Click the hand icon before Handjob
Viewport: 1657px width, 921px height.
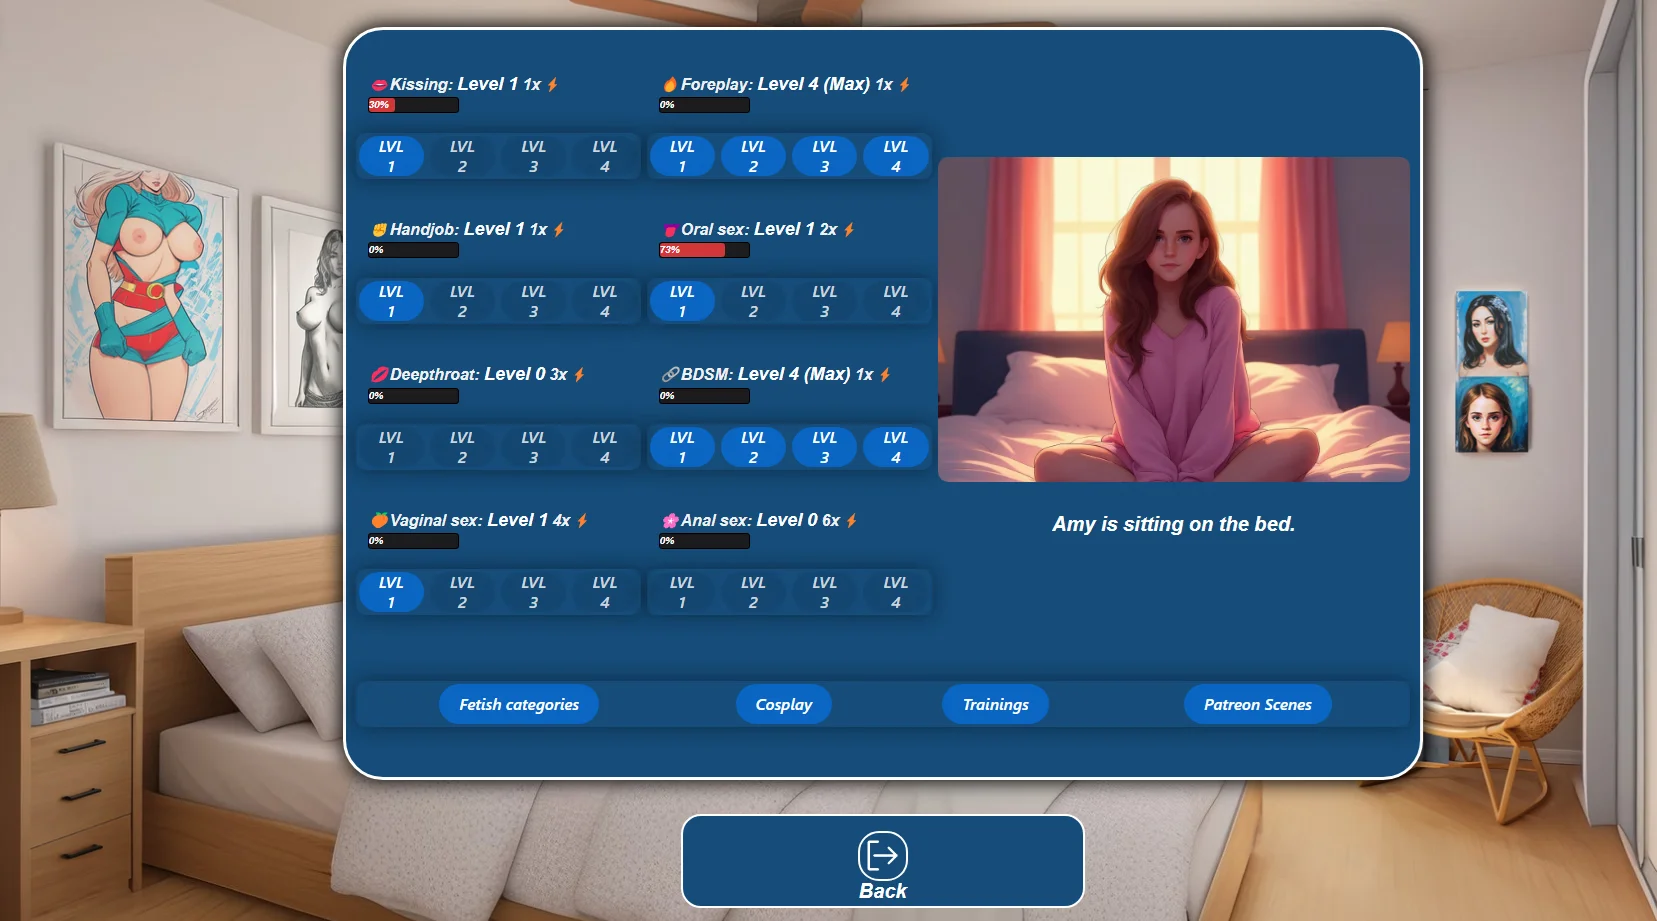[379, 230]
